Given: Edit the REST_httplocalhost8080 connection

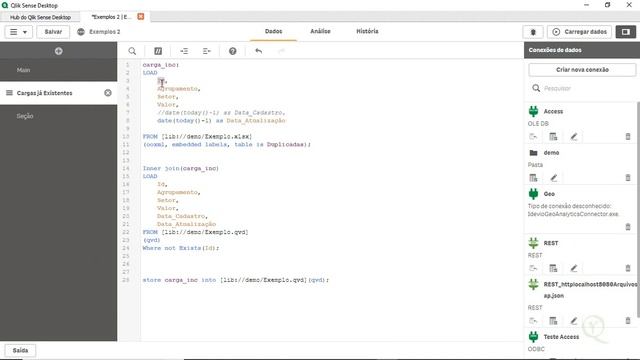Looking at the screenshot, I should 574,321.
